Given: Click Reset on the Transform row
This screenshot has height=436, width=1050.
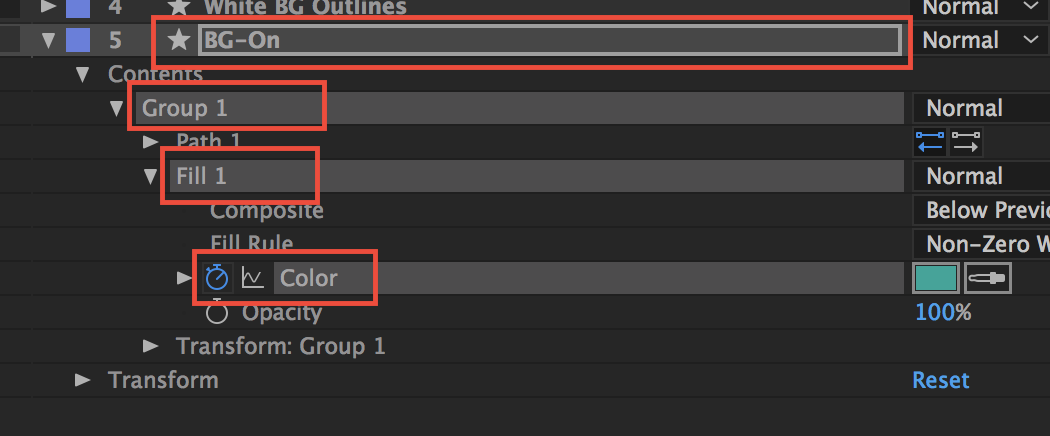Looking at the screenshot, I should [941, 380].
